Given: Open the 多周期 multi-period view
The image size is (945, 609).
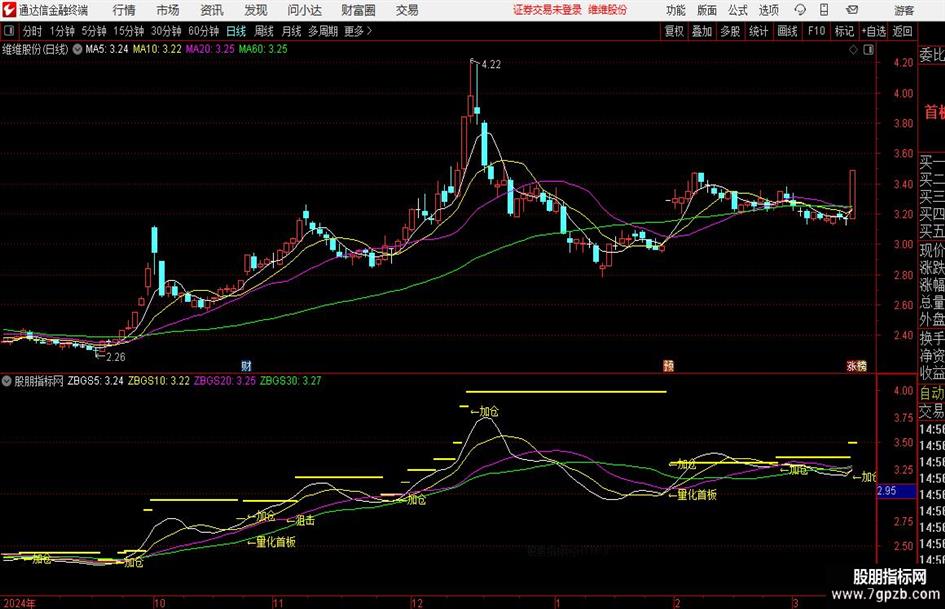Looking at the screenshot, I should point(323,31).
